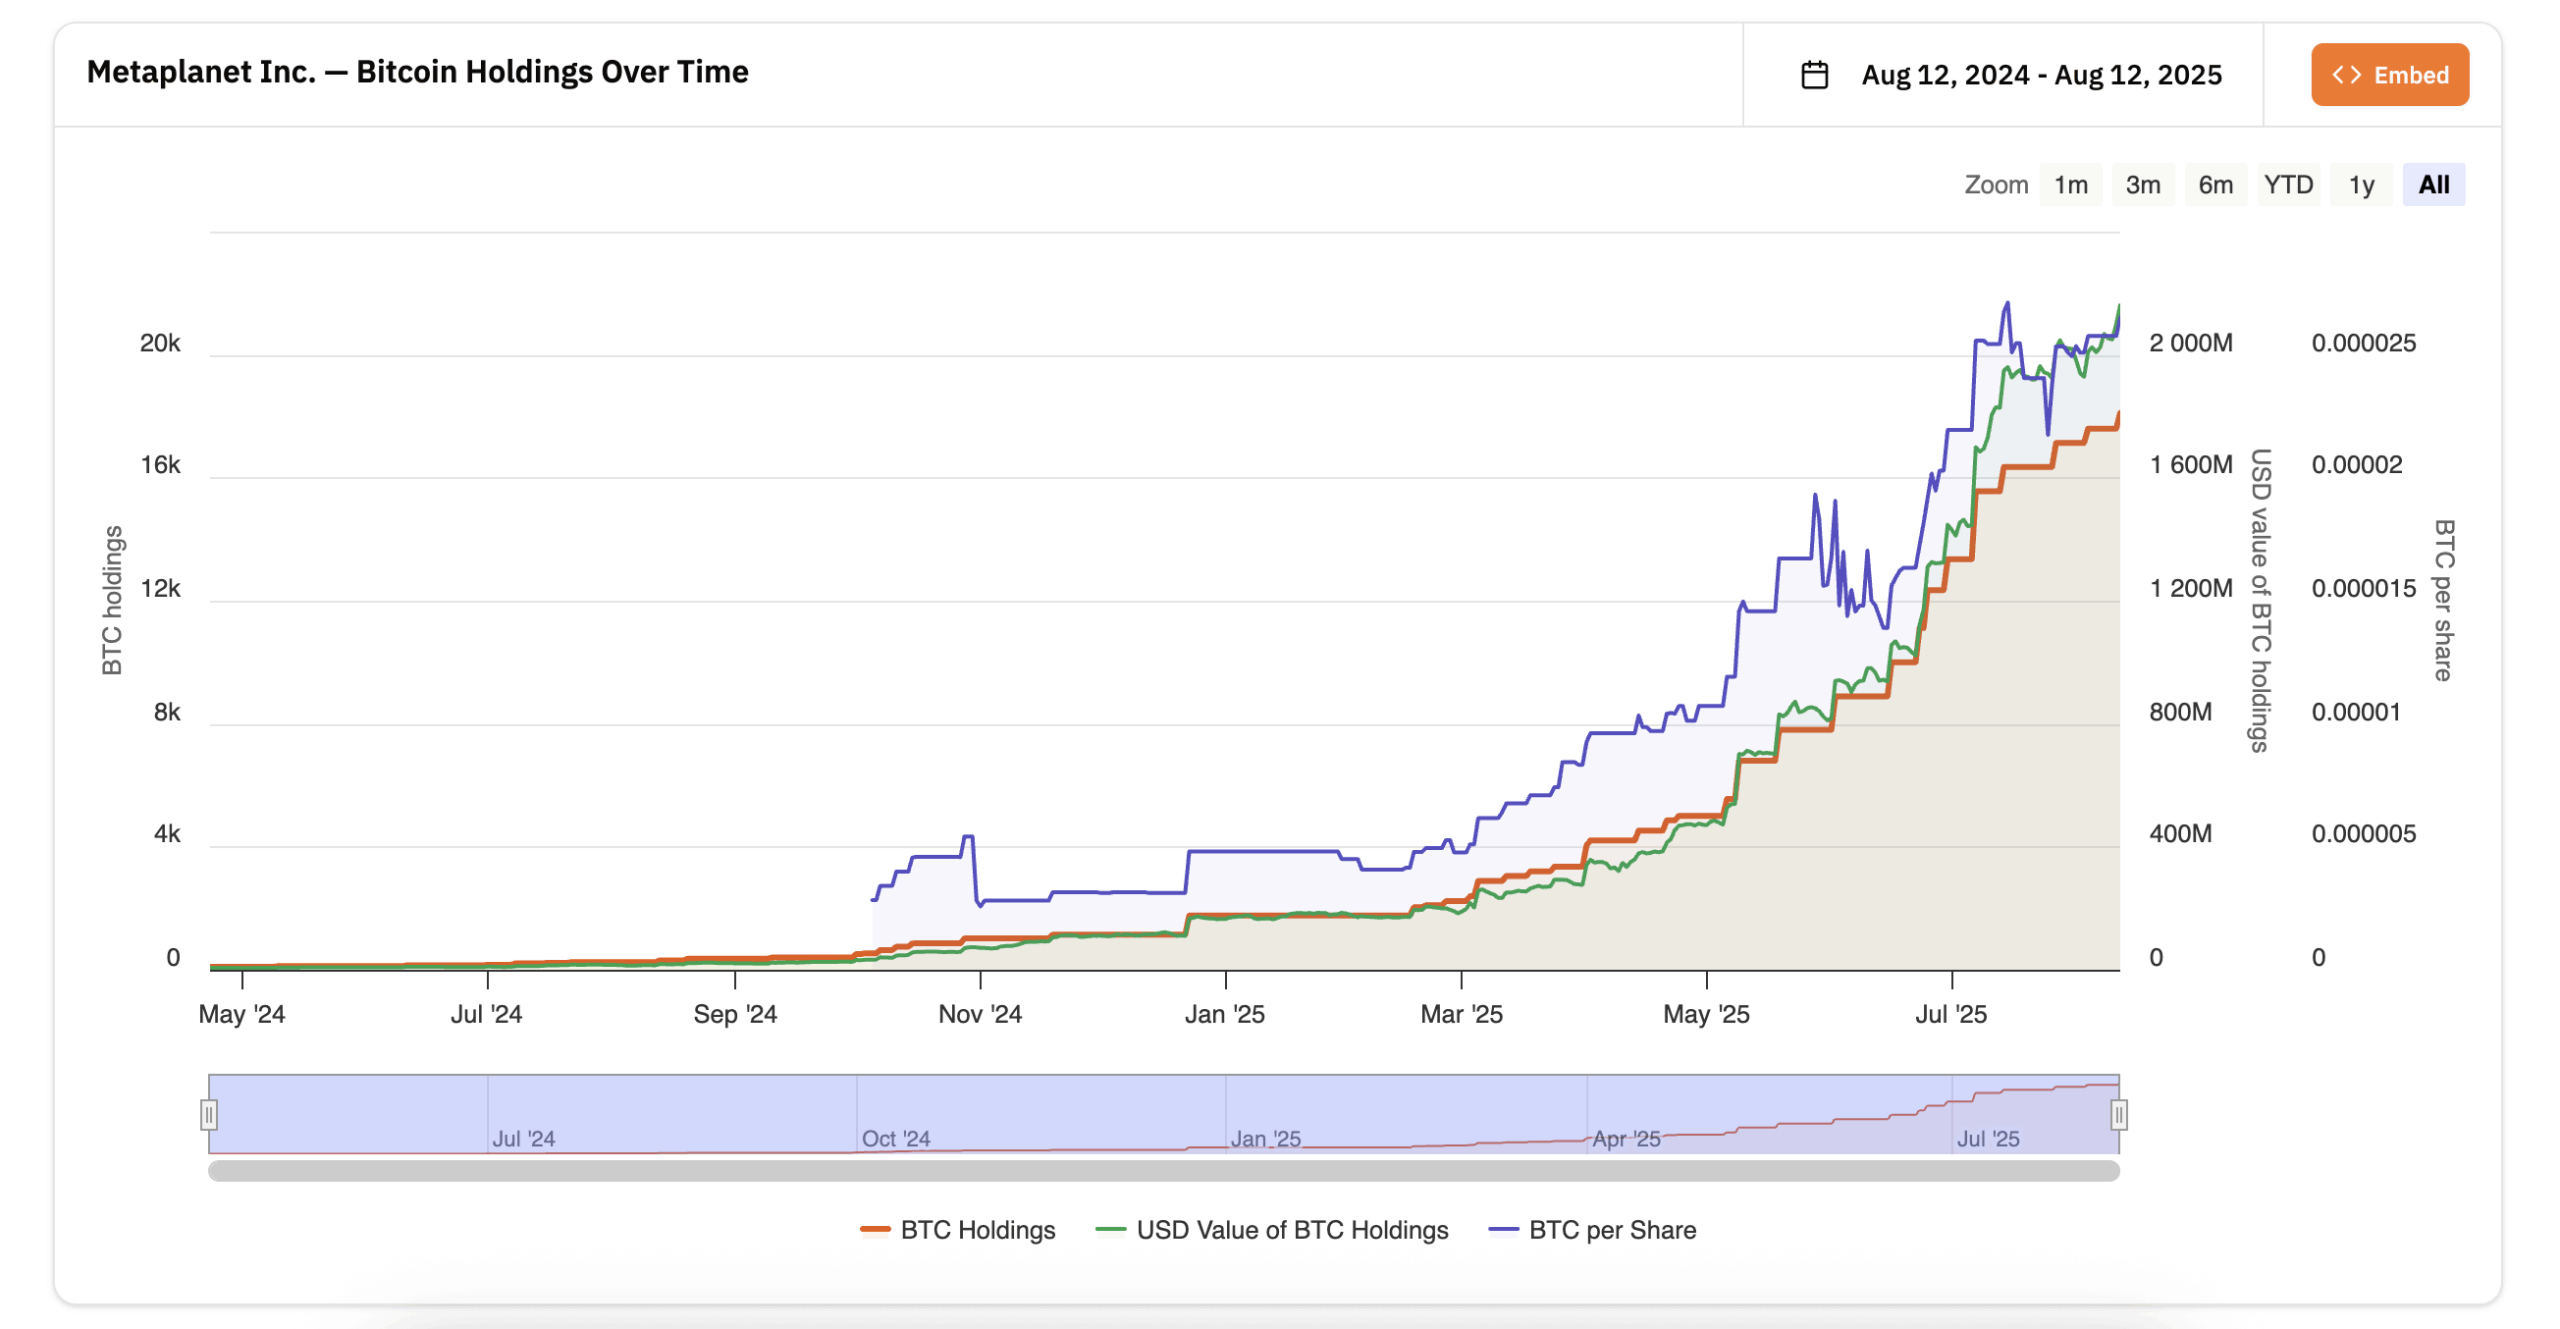Click the navigator Jul '25 marker
Screen dimensions: 2560x1329
tap(1988, 1139)
